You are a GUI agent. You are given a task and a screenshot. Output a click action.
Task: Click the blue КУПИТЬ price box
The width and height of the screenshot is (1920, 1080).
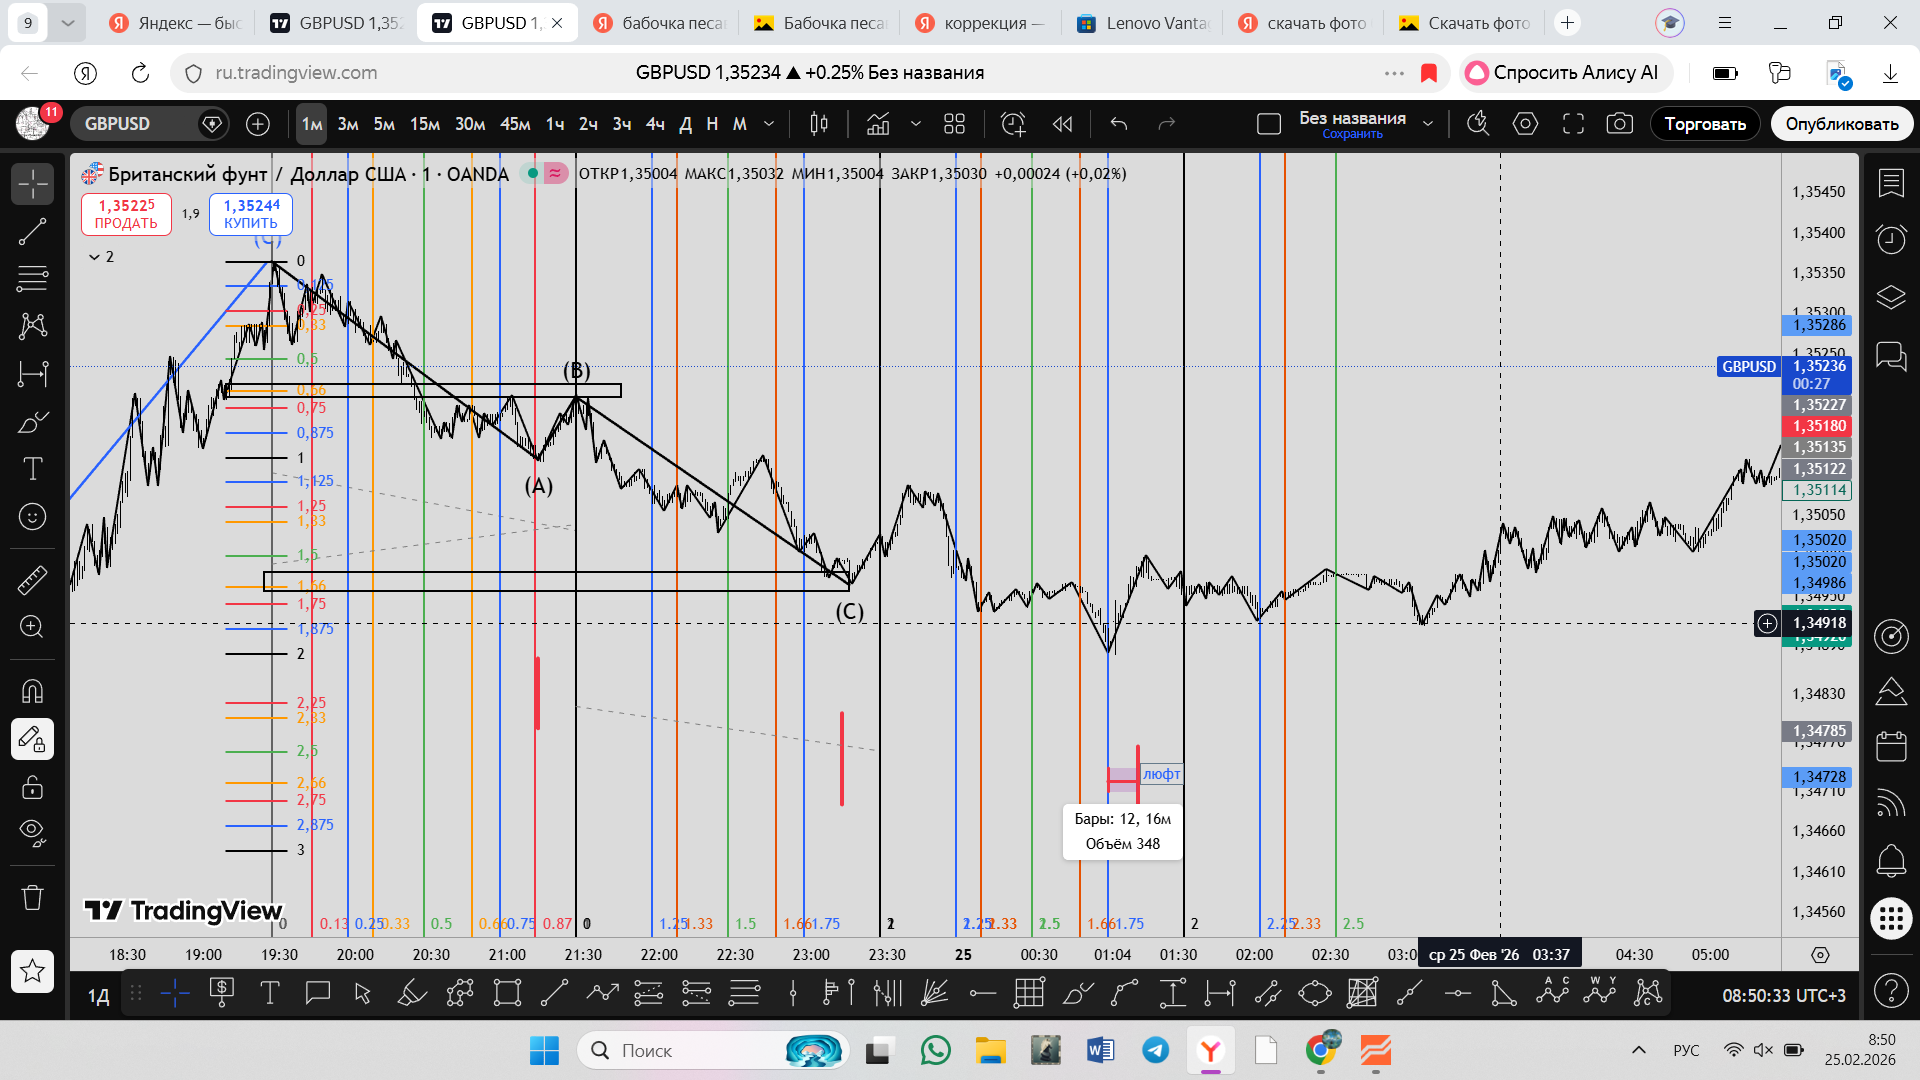pyautogui.click(x=251, y=214)
